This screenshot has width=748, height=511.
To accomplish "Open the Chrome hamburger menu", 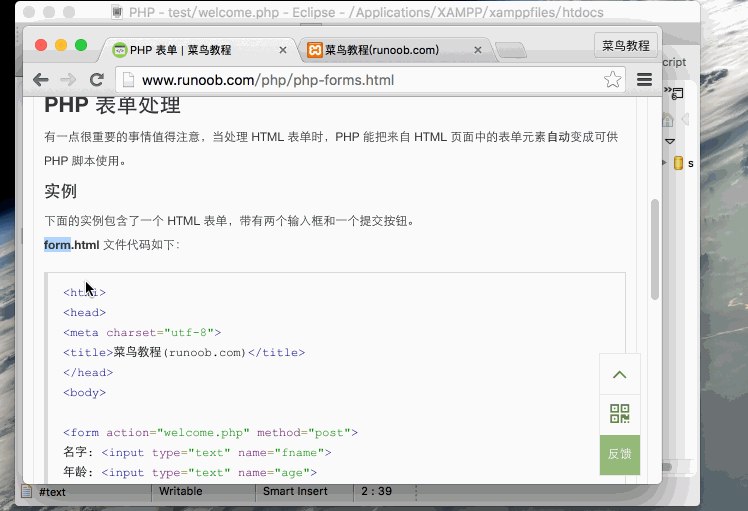I will click(x=644, y=80).
